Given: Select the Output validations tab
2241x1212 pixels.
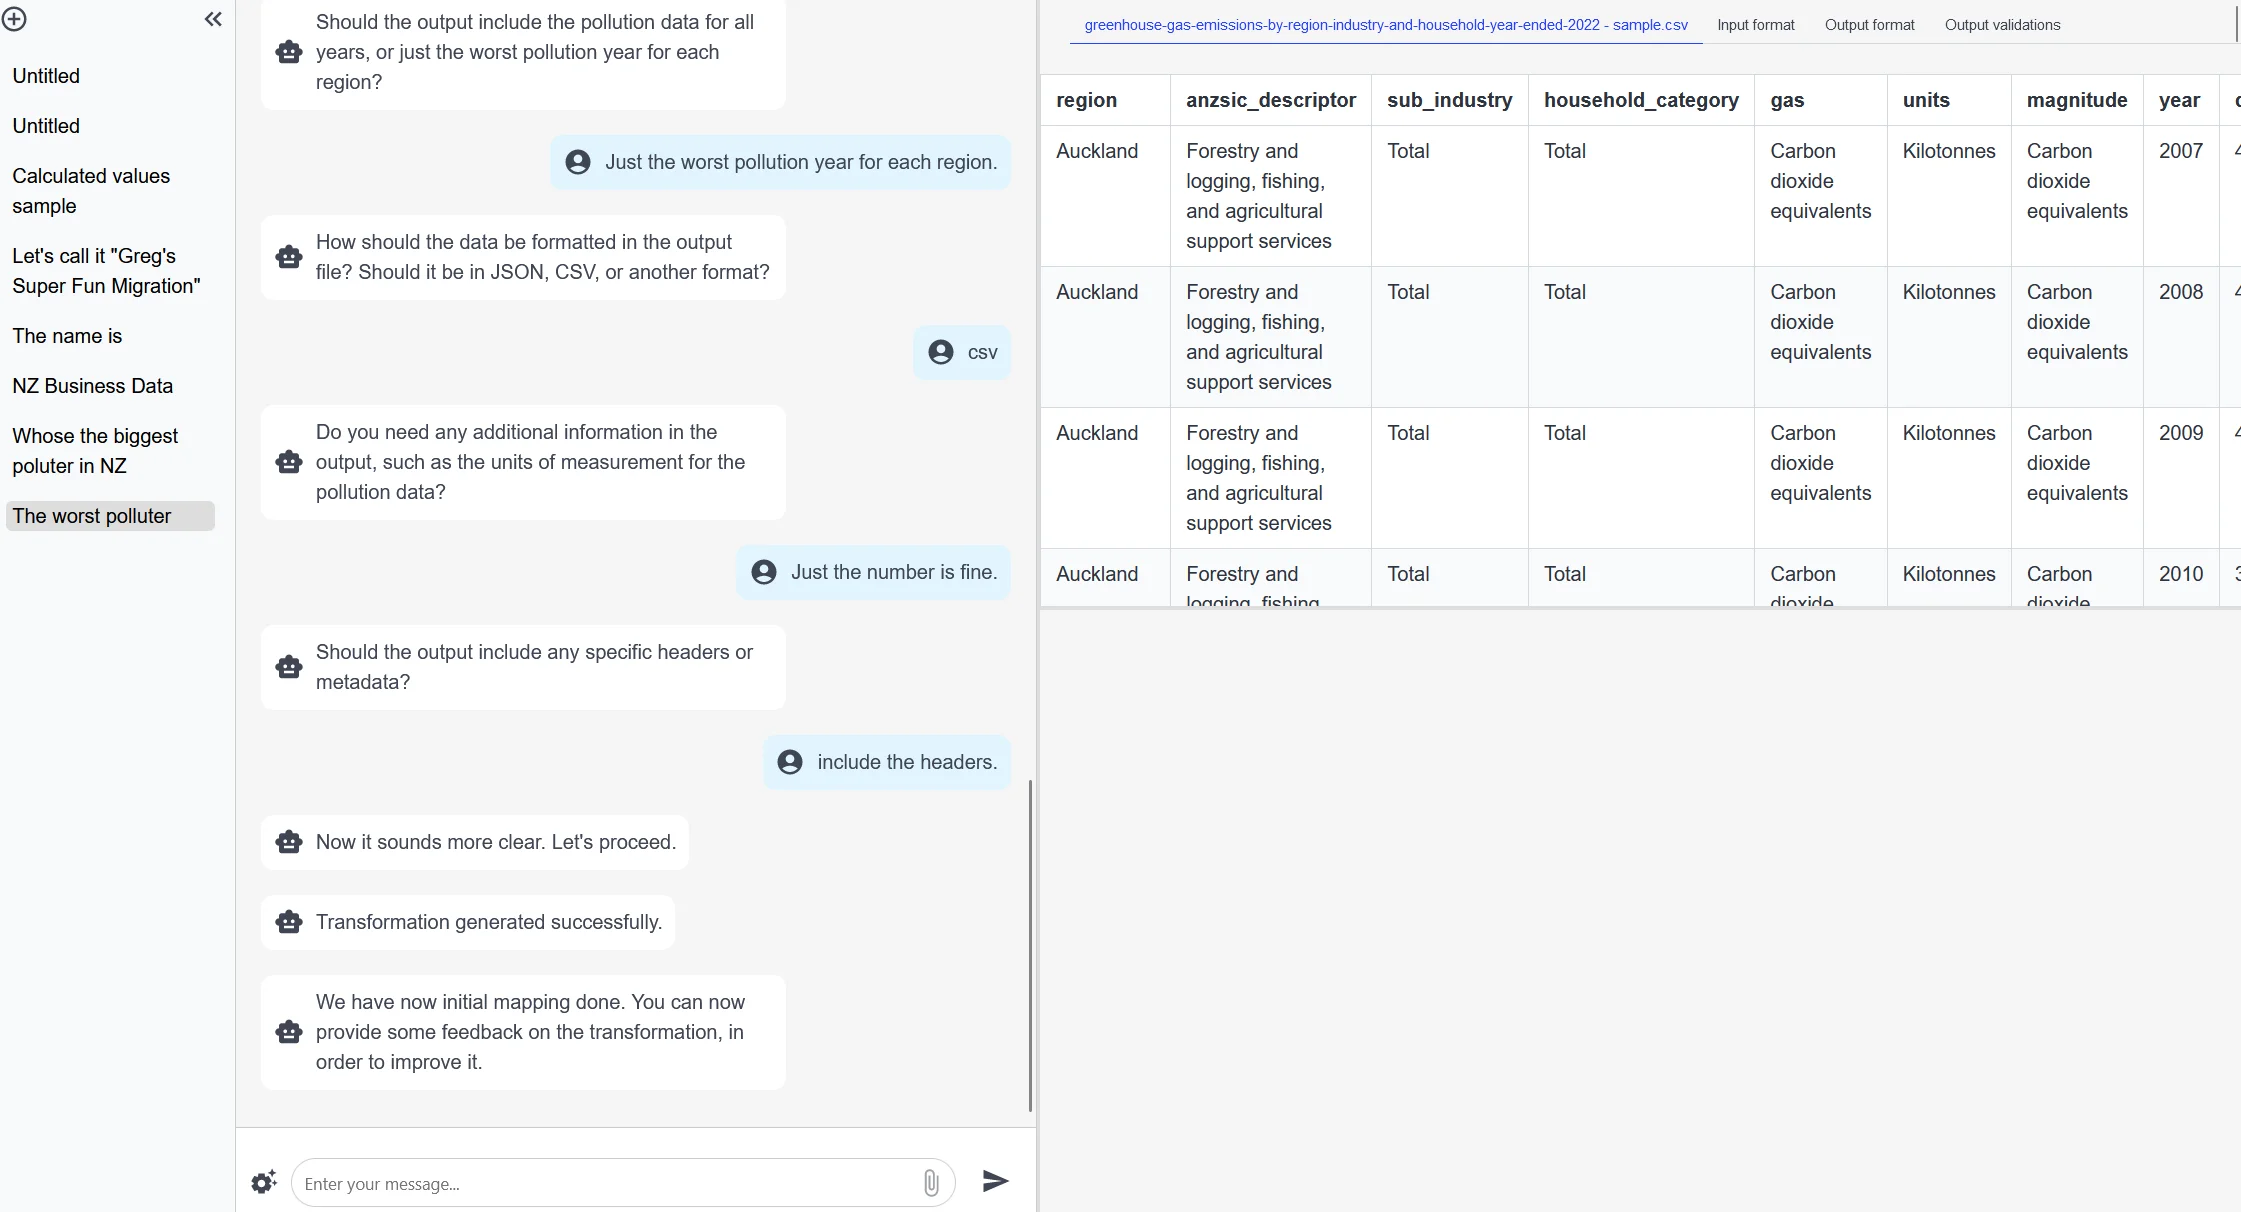Looking at the screenshot, I should click(x=2002, y=25).
